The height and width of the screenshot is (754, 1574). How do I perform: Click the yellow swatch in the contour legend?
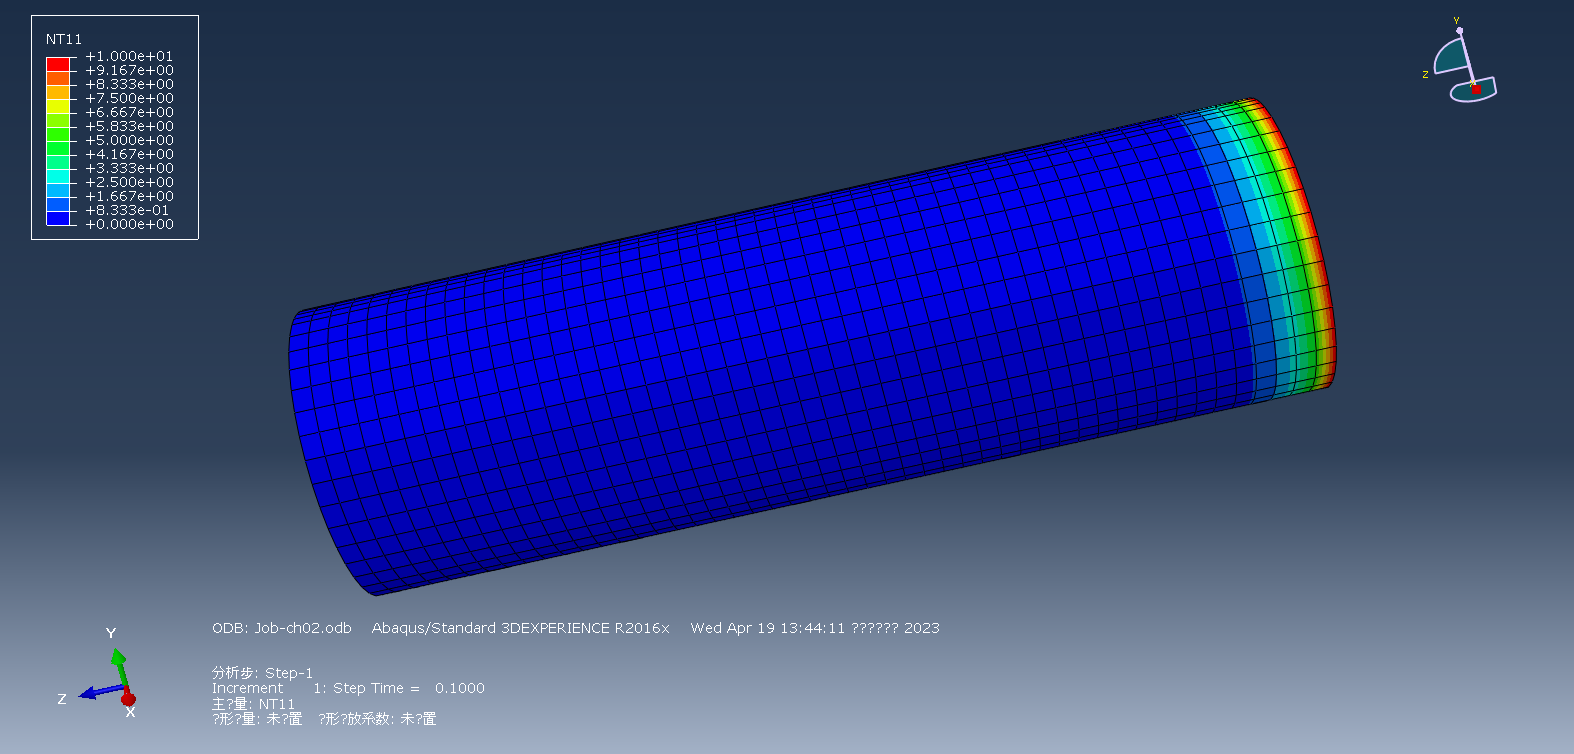click(58, 106)
